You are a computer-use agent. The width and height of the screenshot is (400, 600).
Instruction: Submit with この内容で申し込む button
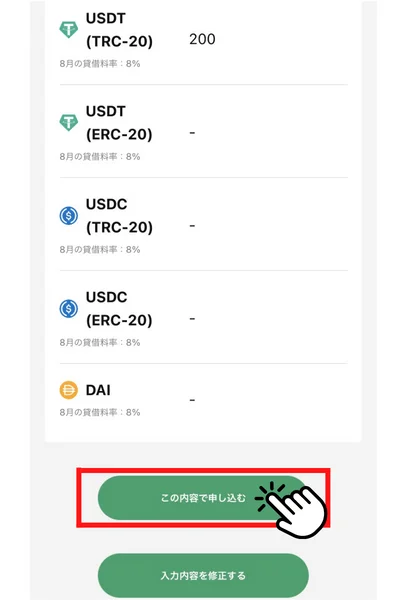pyautogui.click(x=203, y=498)
